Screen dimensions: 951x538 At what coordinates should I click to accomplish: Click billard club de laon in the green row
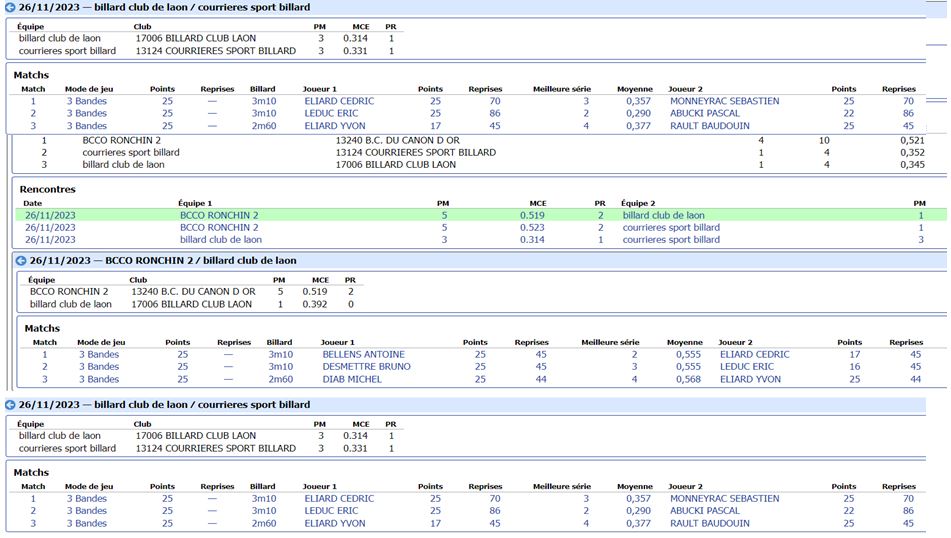(x=663, y=215)
